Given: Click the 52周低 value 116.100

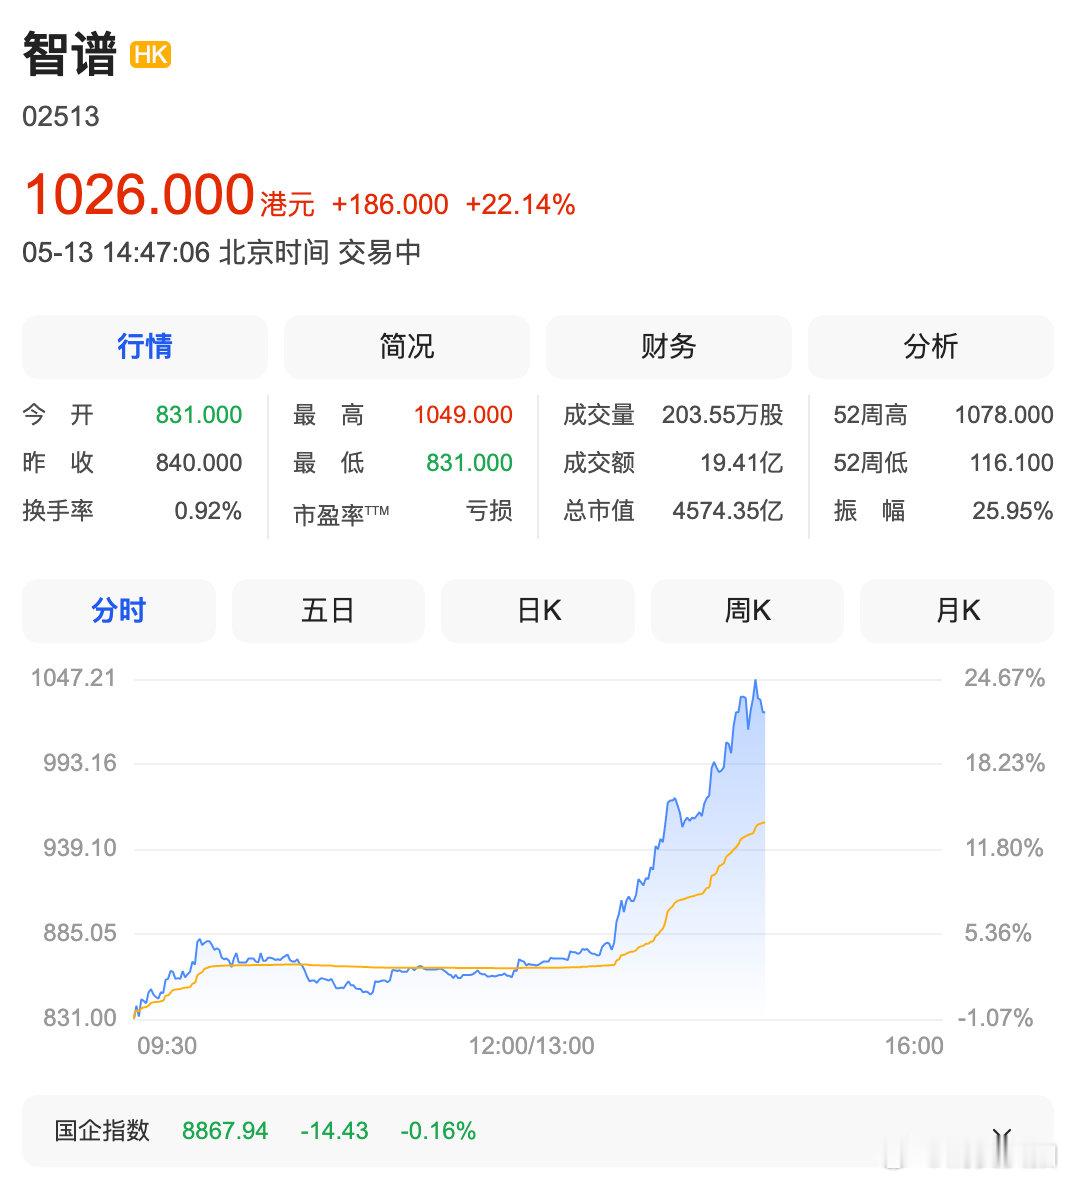Looking at the screenshot, I should (1012, 463).
